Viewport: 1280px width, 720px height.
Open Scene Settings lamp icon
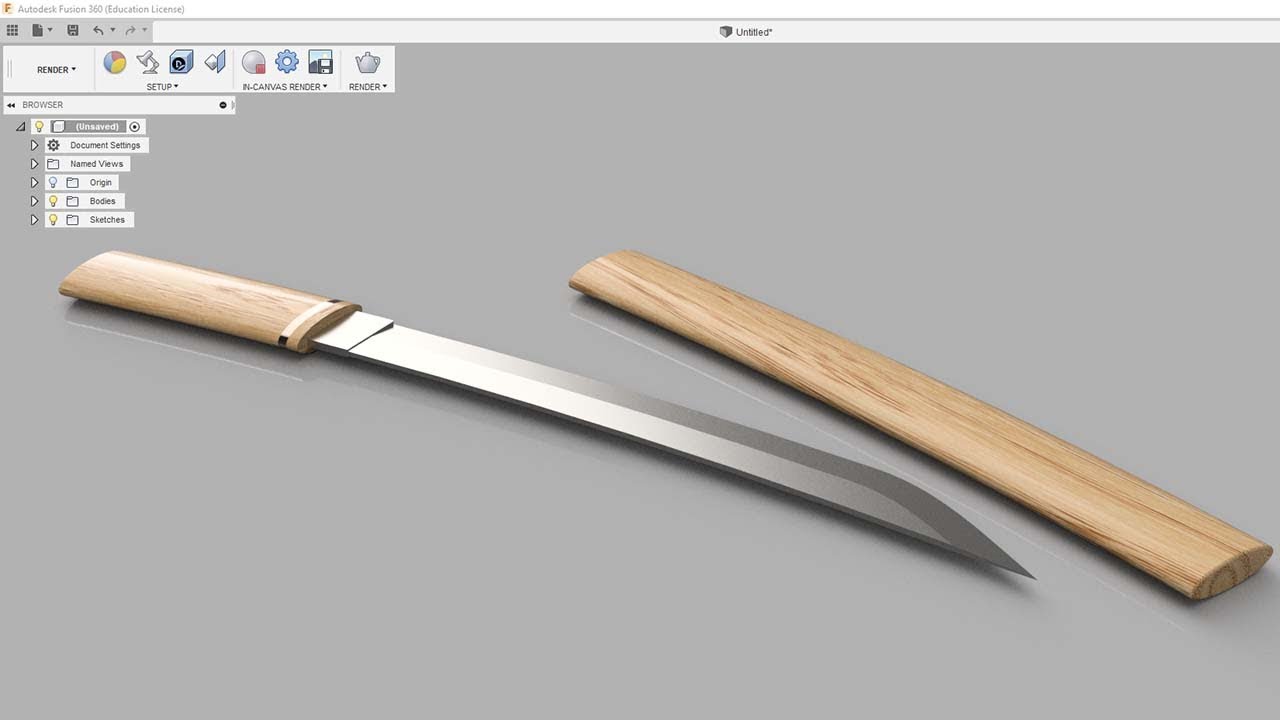[x=148, y=62]
